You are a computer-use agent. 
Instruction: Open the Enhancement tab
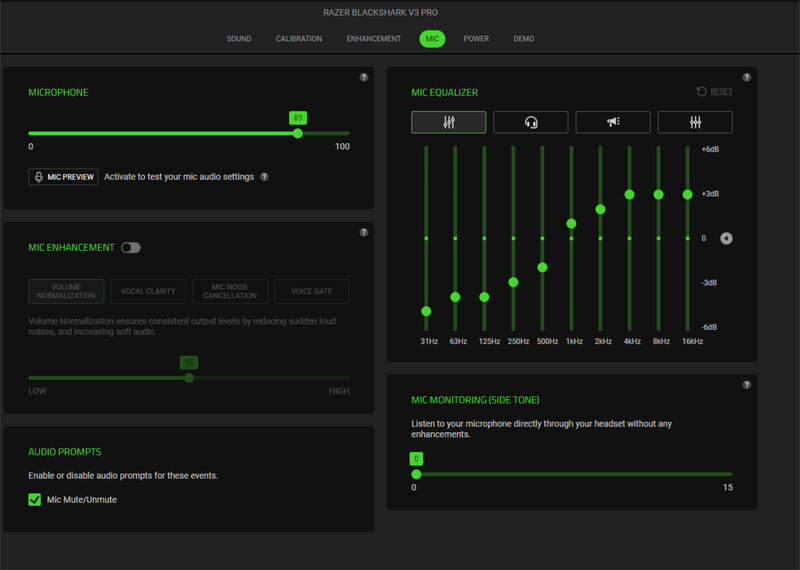click(373, 39)
